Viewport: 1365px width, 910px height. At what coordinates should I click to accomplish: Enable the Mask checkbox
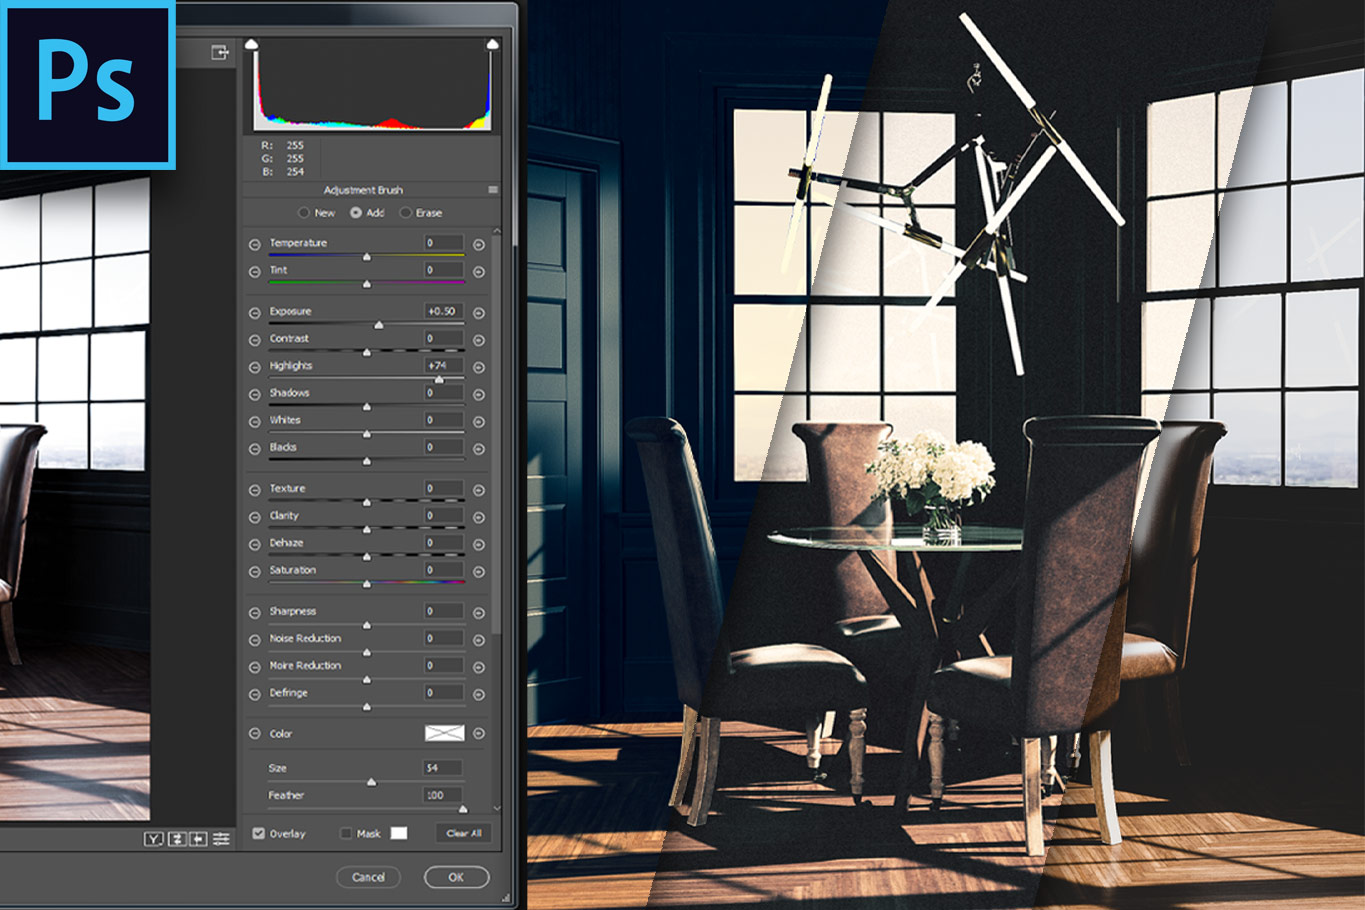[x=345, y=833]
